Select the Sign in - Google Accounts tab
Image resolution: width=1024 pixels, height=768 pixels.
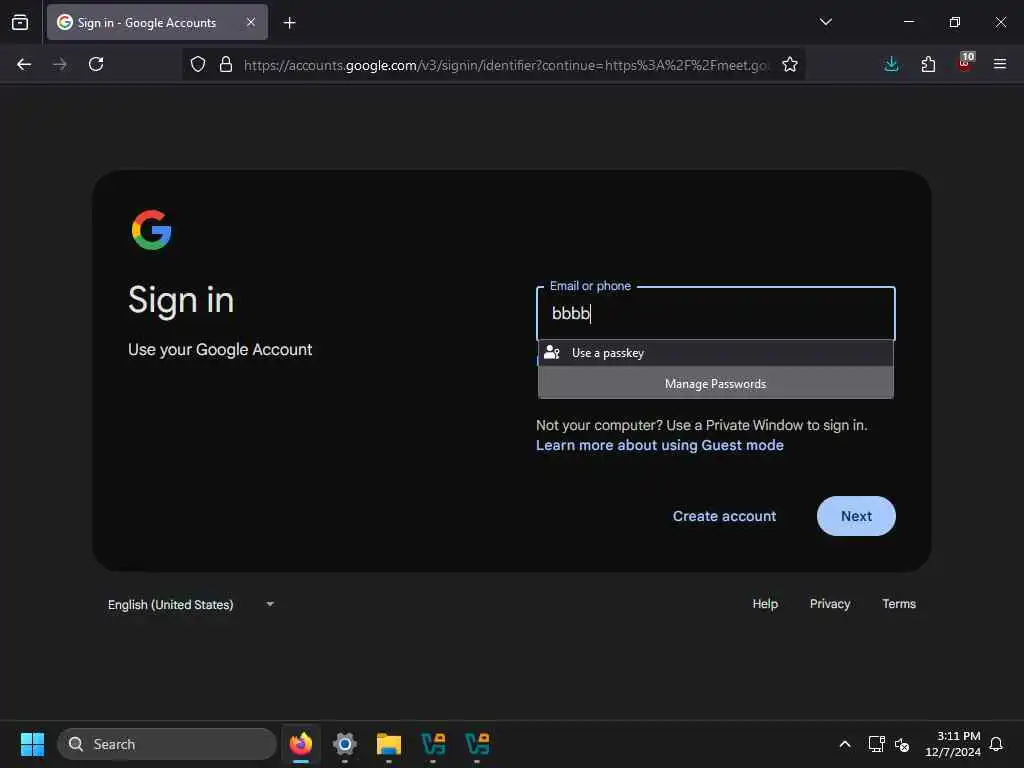pos(157,22)
